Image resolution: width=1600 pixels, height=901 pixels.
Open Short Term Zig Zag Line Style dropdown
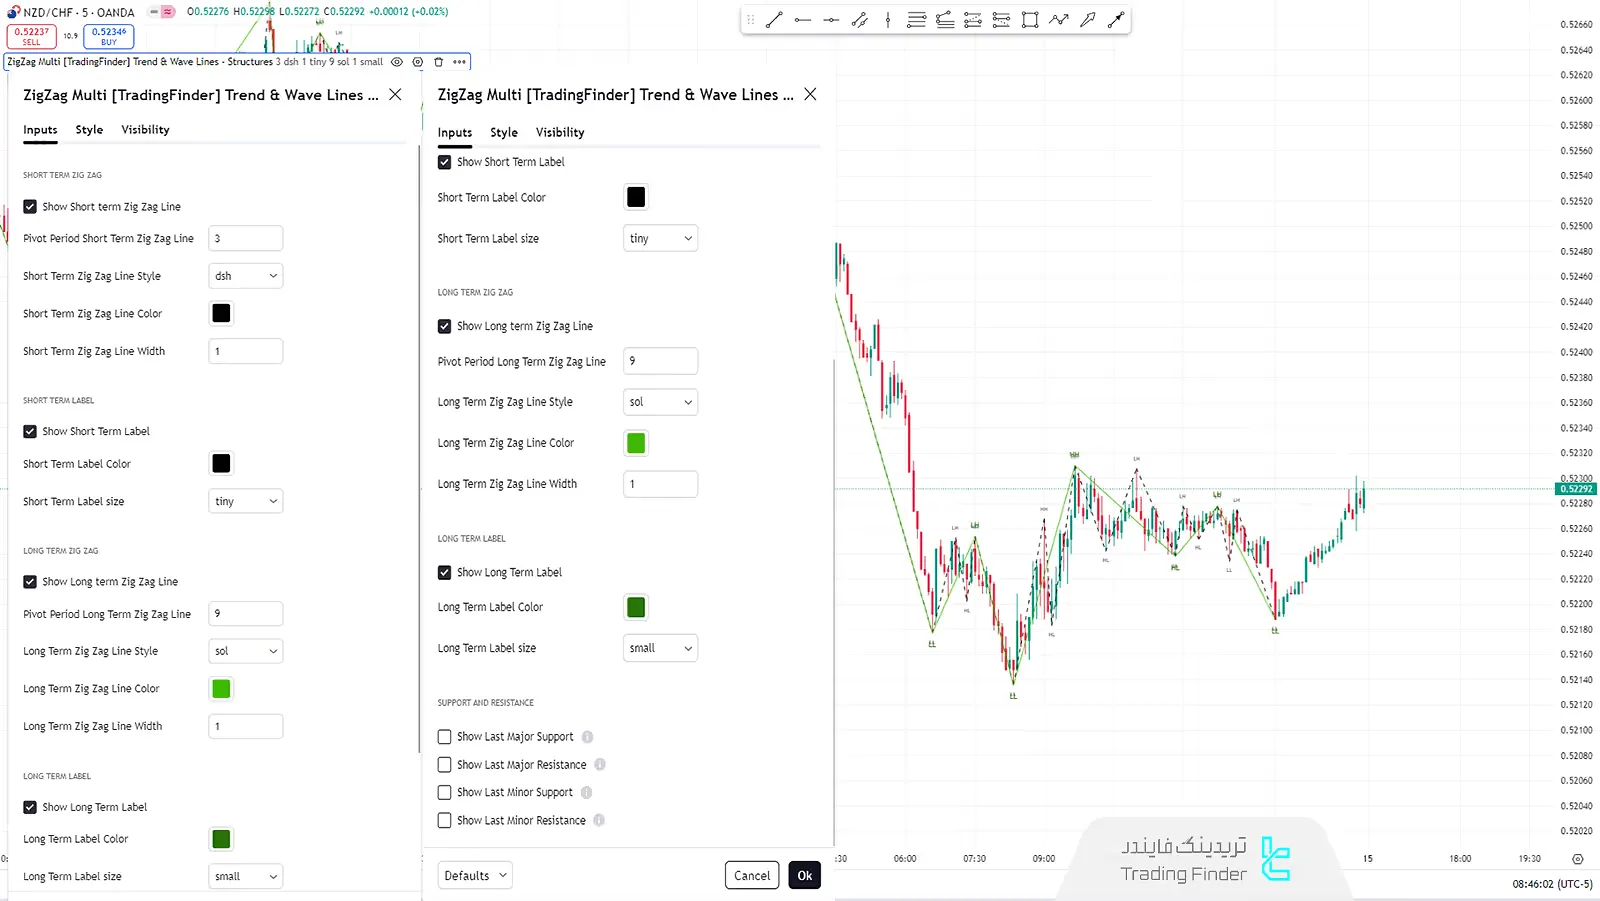click(246, 276)
